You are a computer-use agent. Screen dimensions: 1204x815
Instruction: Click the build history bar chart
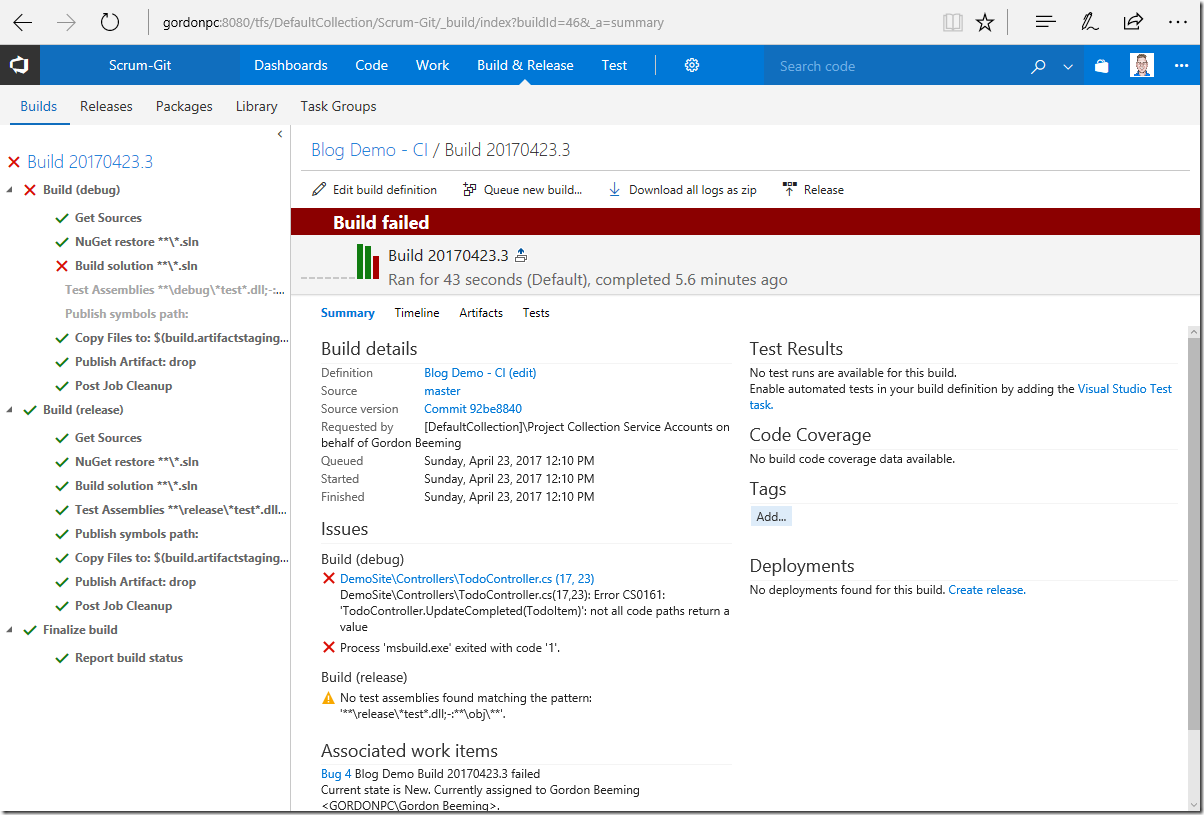coord(368,262)
